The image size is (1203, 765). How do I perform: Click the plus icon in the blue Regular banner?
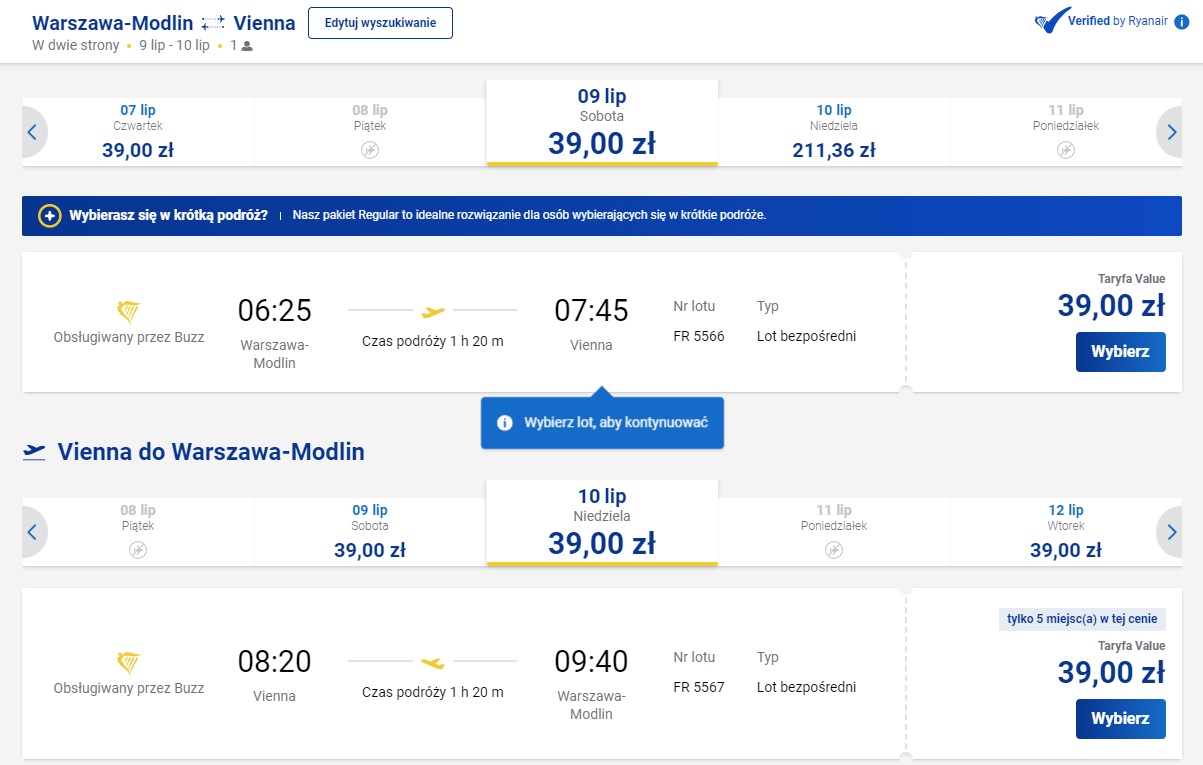49,216
